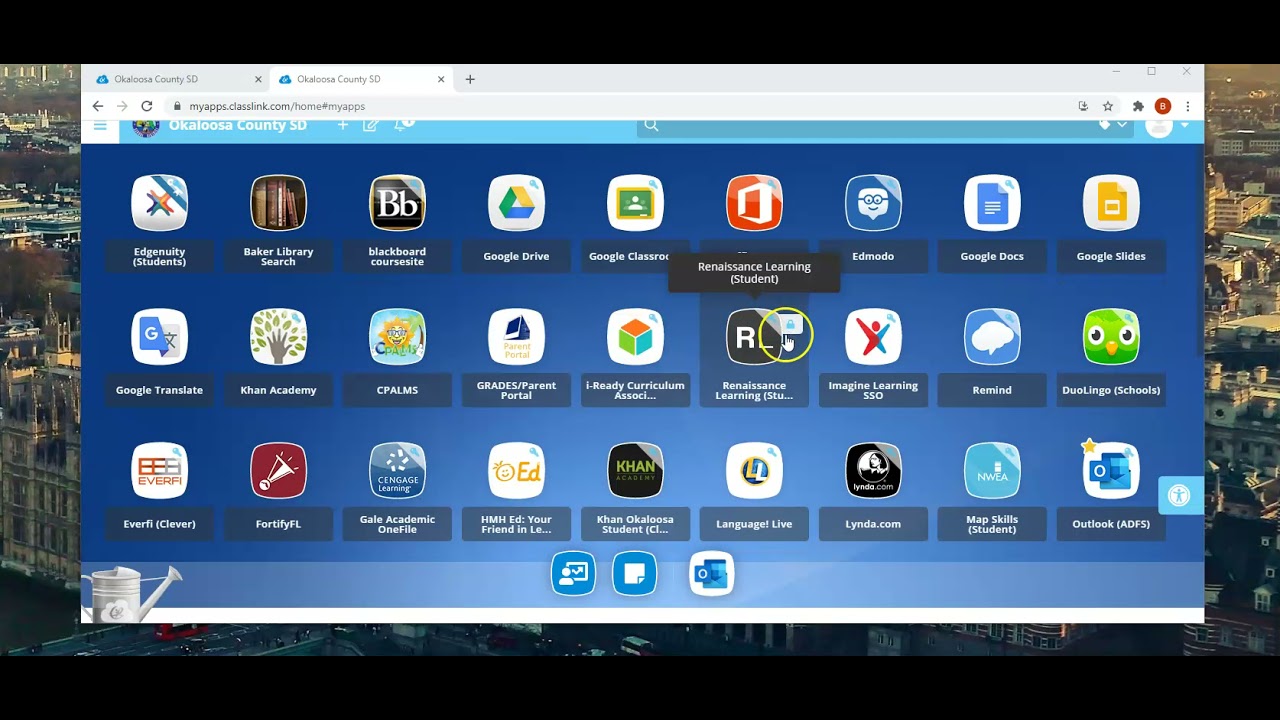Launch the HMH Ed app
The image size is (1280, 720).
(x=516, y=471)
